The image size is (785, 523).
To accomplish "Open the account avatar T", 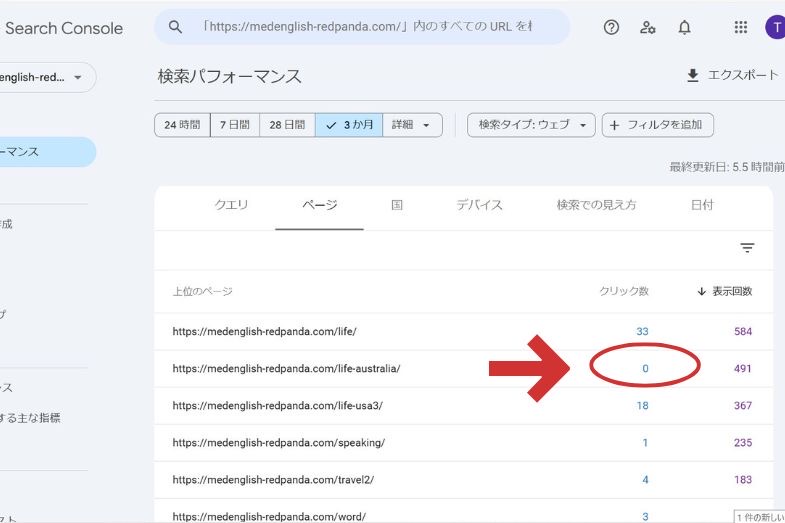I will coord(775,27).
